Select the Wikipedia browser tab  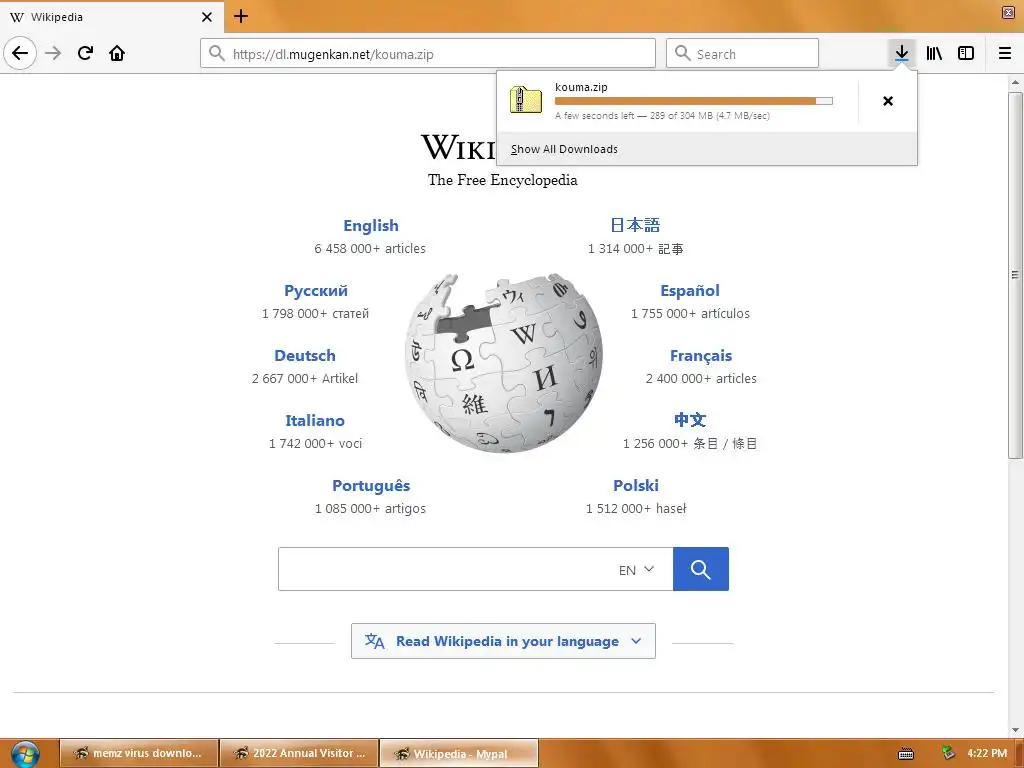[112, 16]
